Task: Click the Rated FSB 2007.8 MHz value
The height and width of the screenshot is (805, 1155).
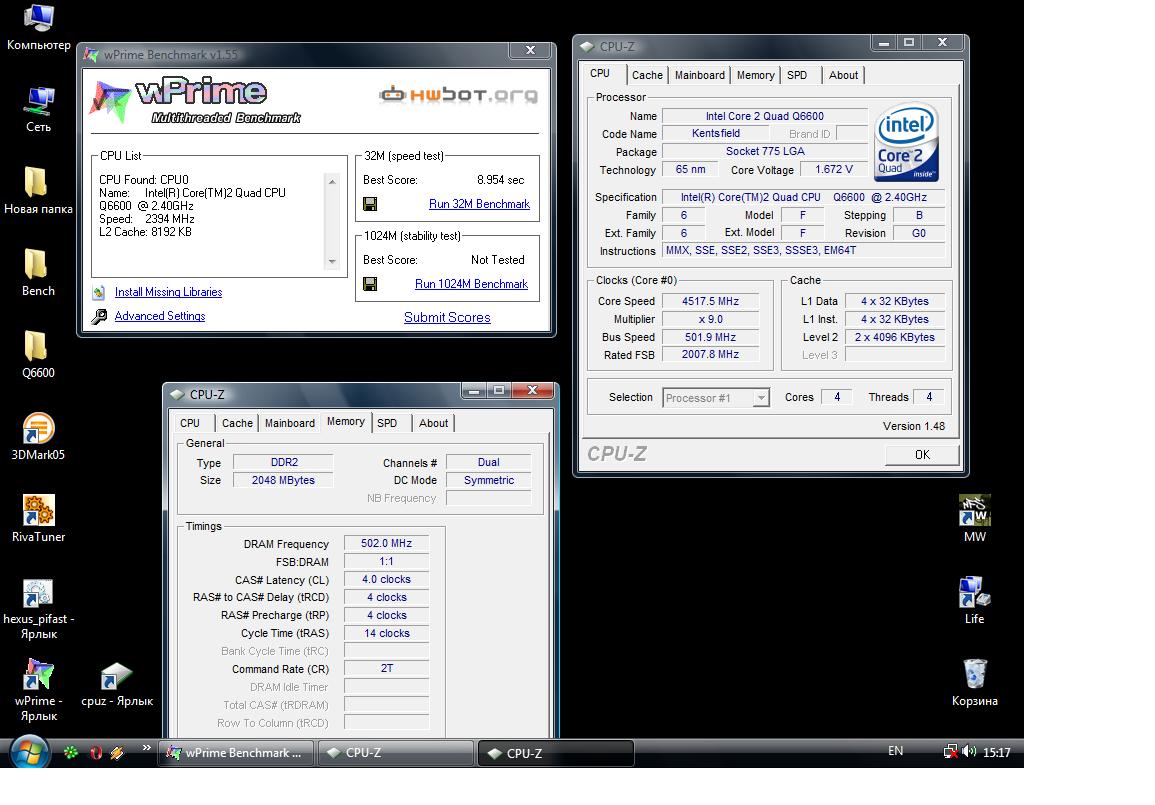Action: [x=710, y=354]
